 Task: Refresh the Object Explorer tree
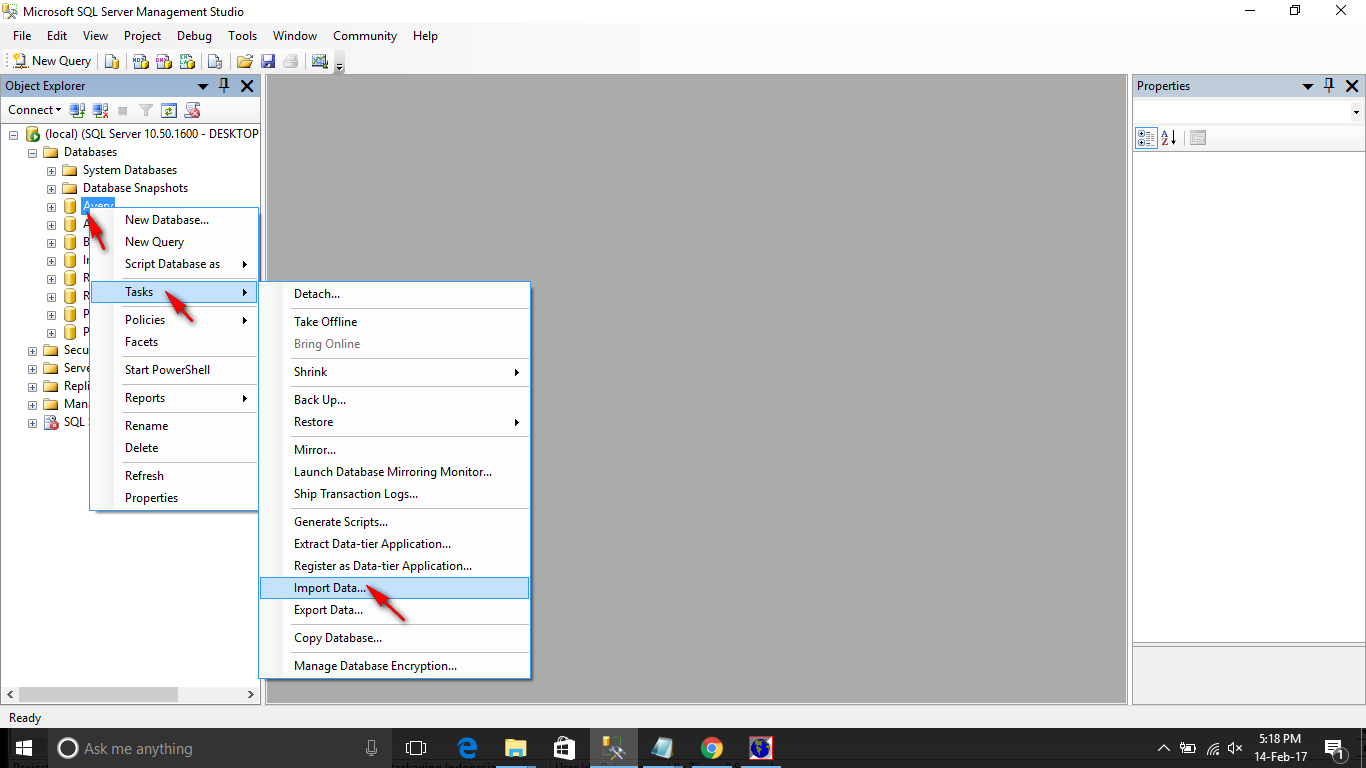pos(168,110)
